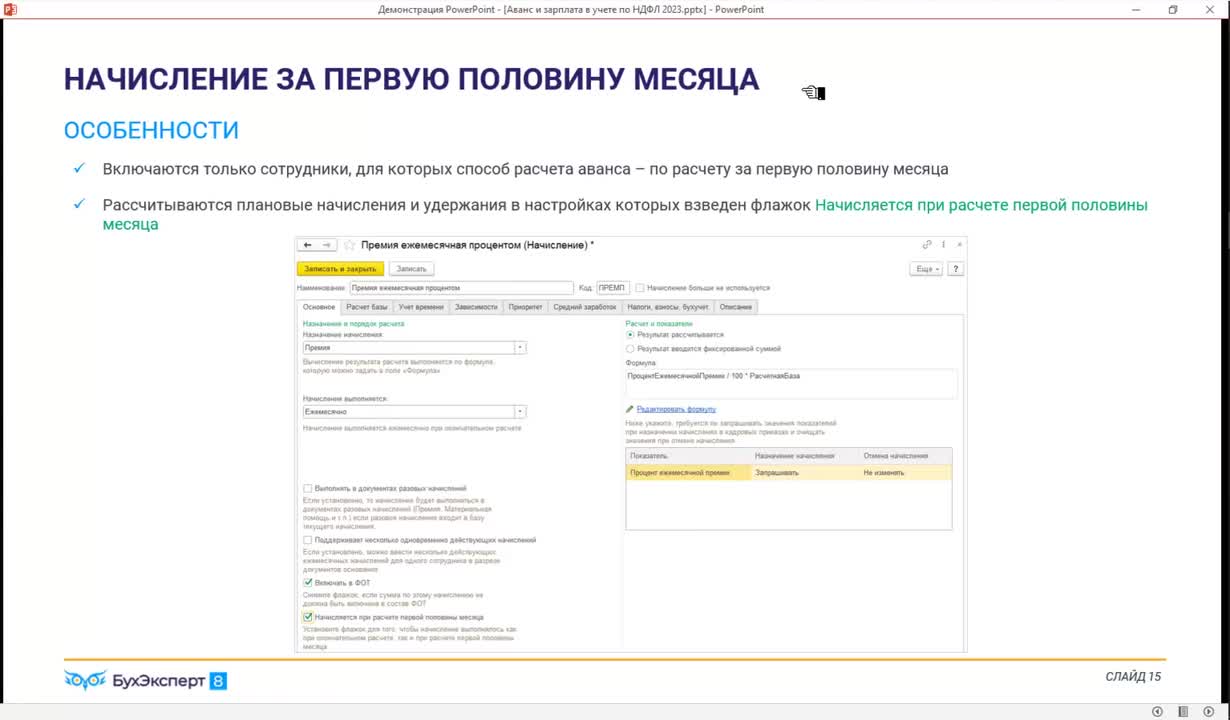
Task: Click the favorite star icon beside the title
Action: tap(350, 245)
